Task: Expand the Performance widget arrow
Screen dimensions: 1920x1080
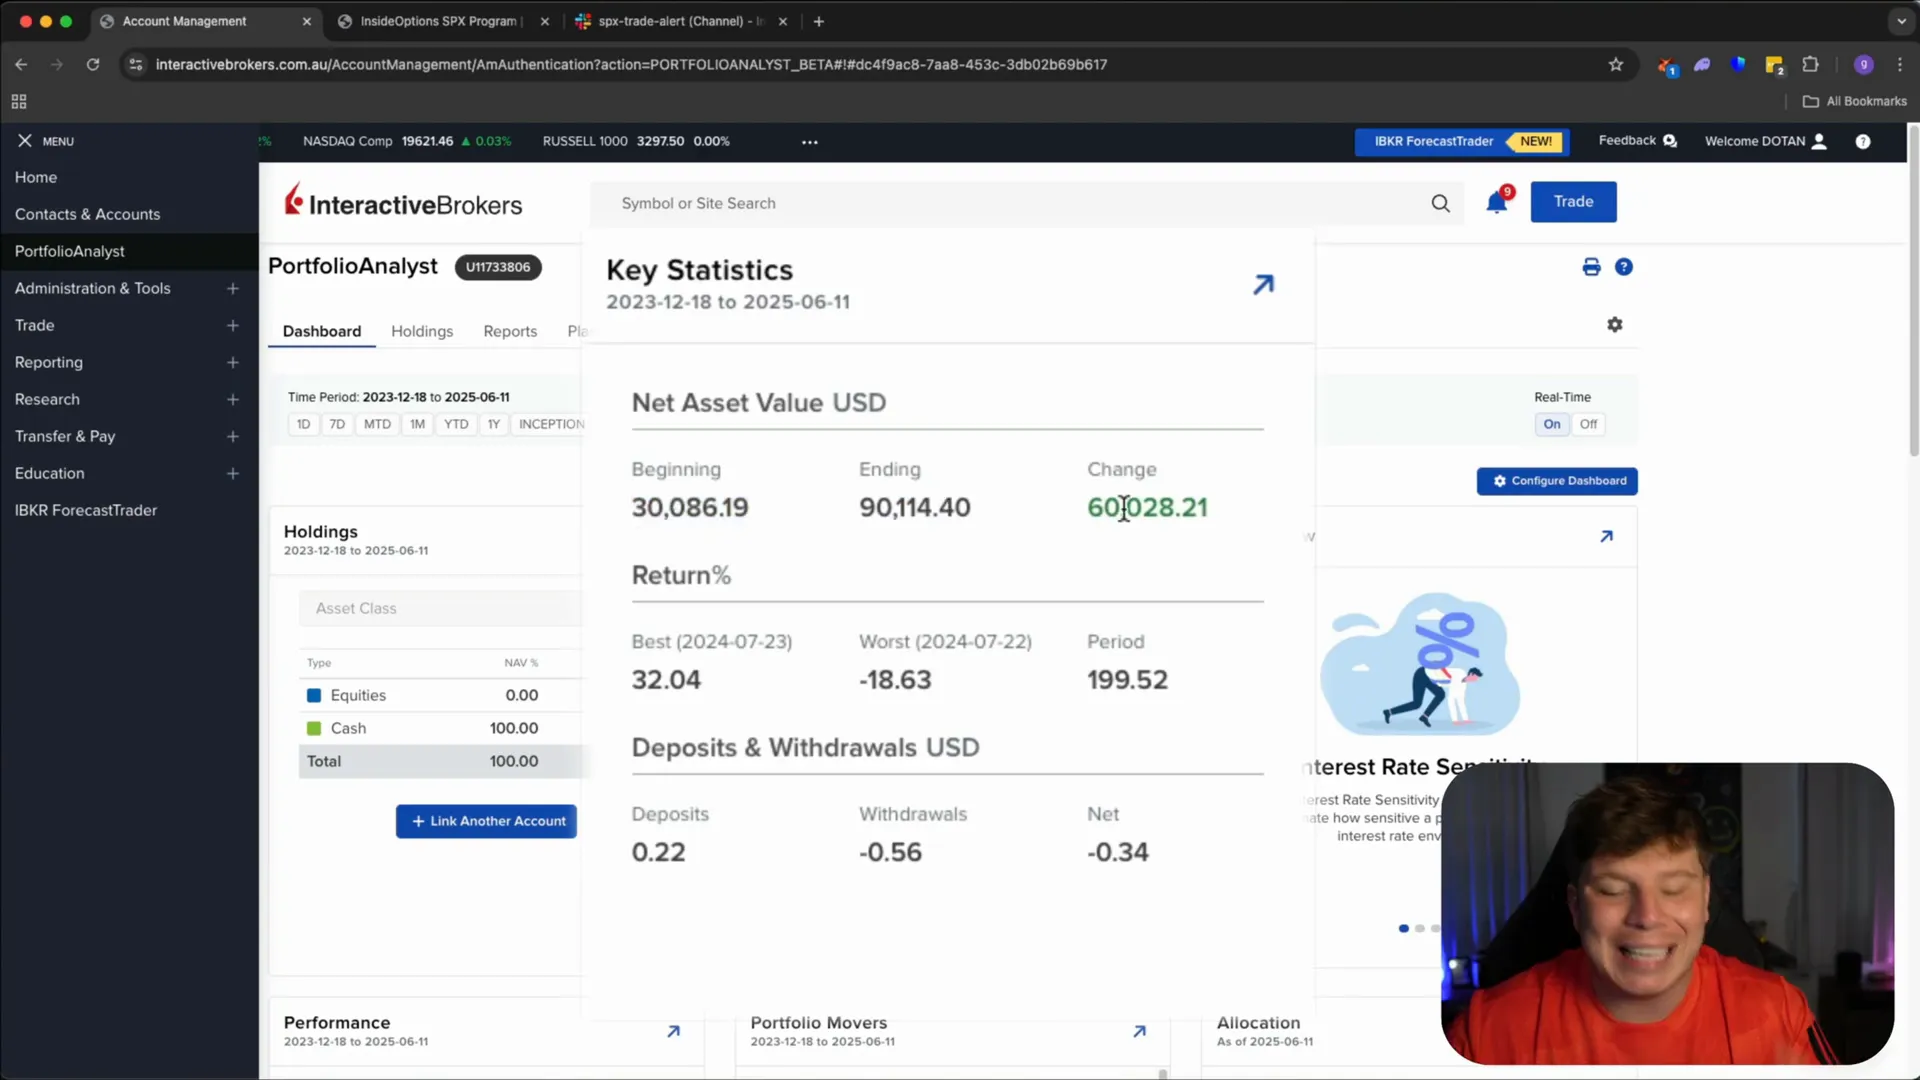Action: 673,1031
